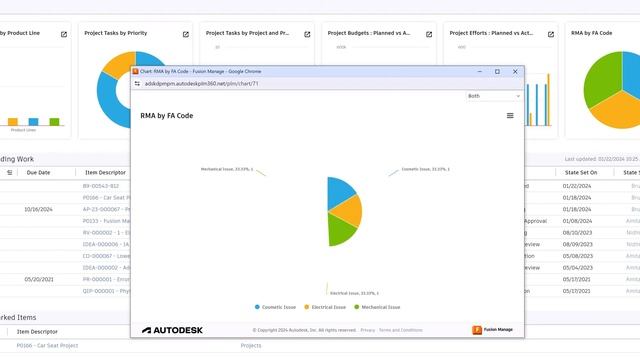
Task: Click popup URL address field
Action: [201, 84]
